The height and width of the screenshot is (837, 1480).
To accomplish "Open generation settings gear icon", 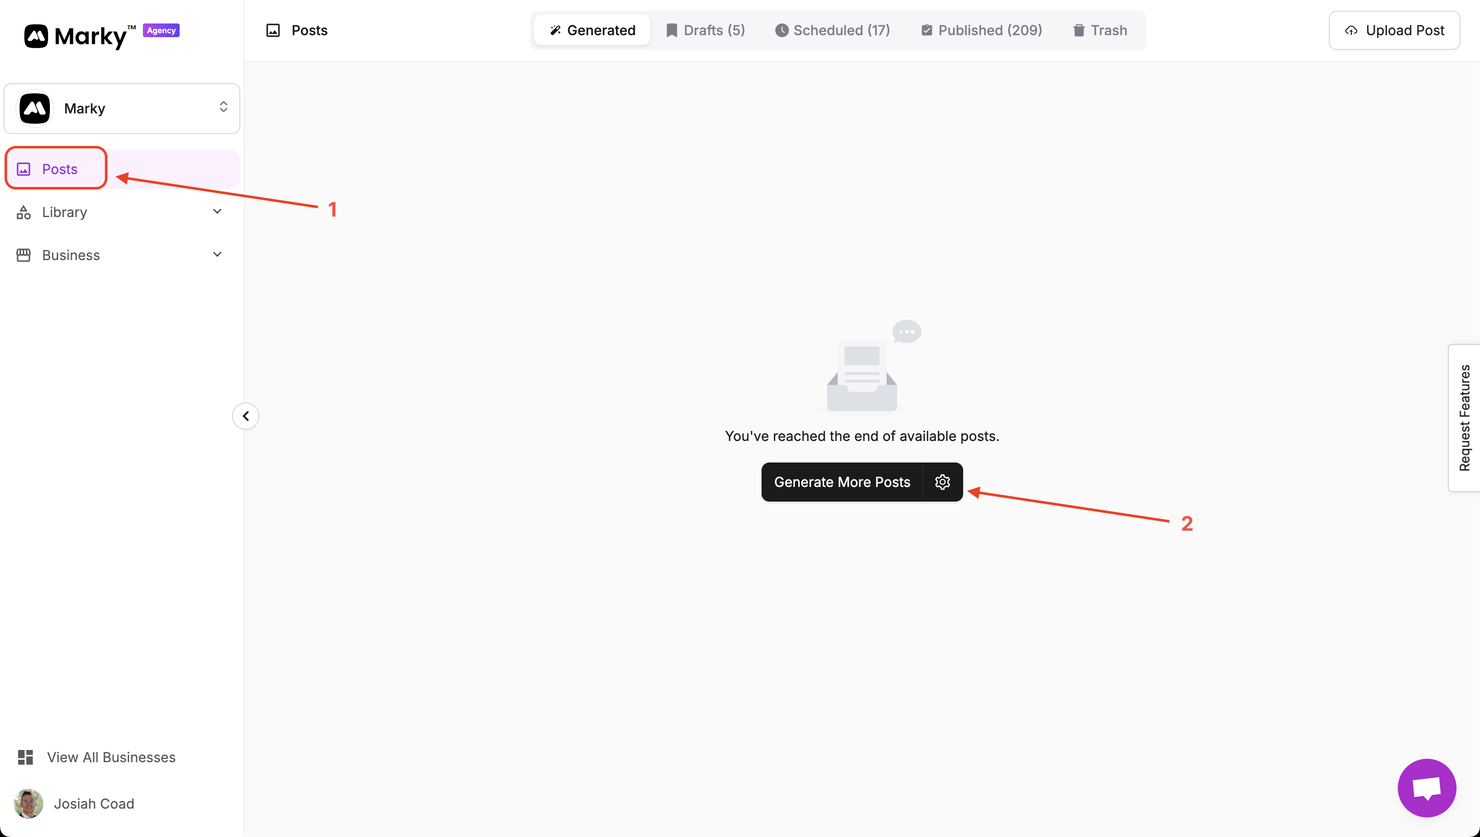I will (x=942, y=482).
